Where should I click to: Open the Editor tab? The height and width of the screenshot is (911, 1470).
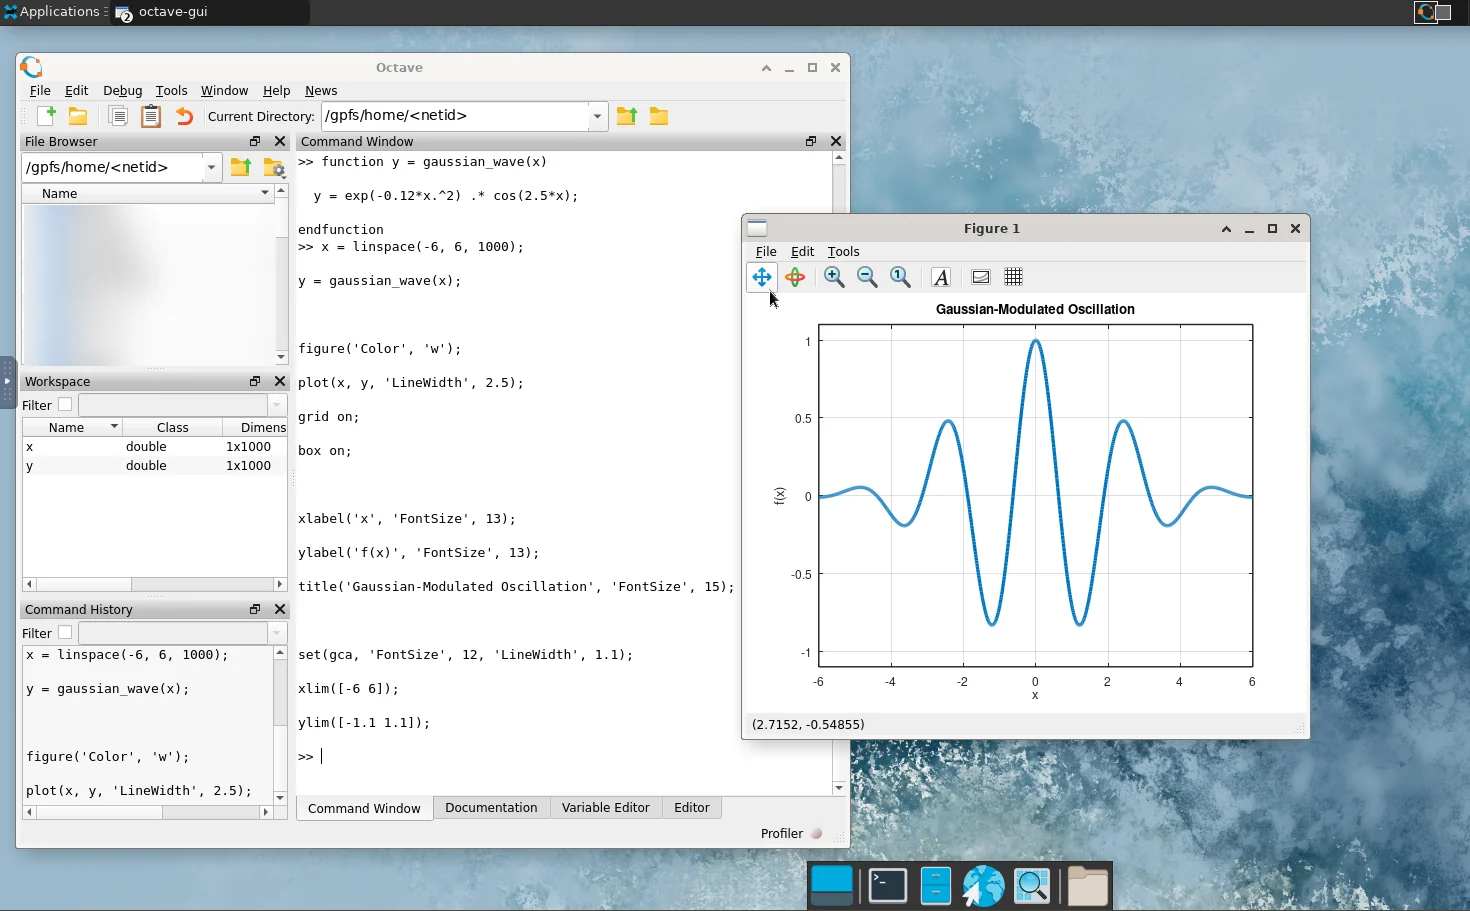692,808
